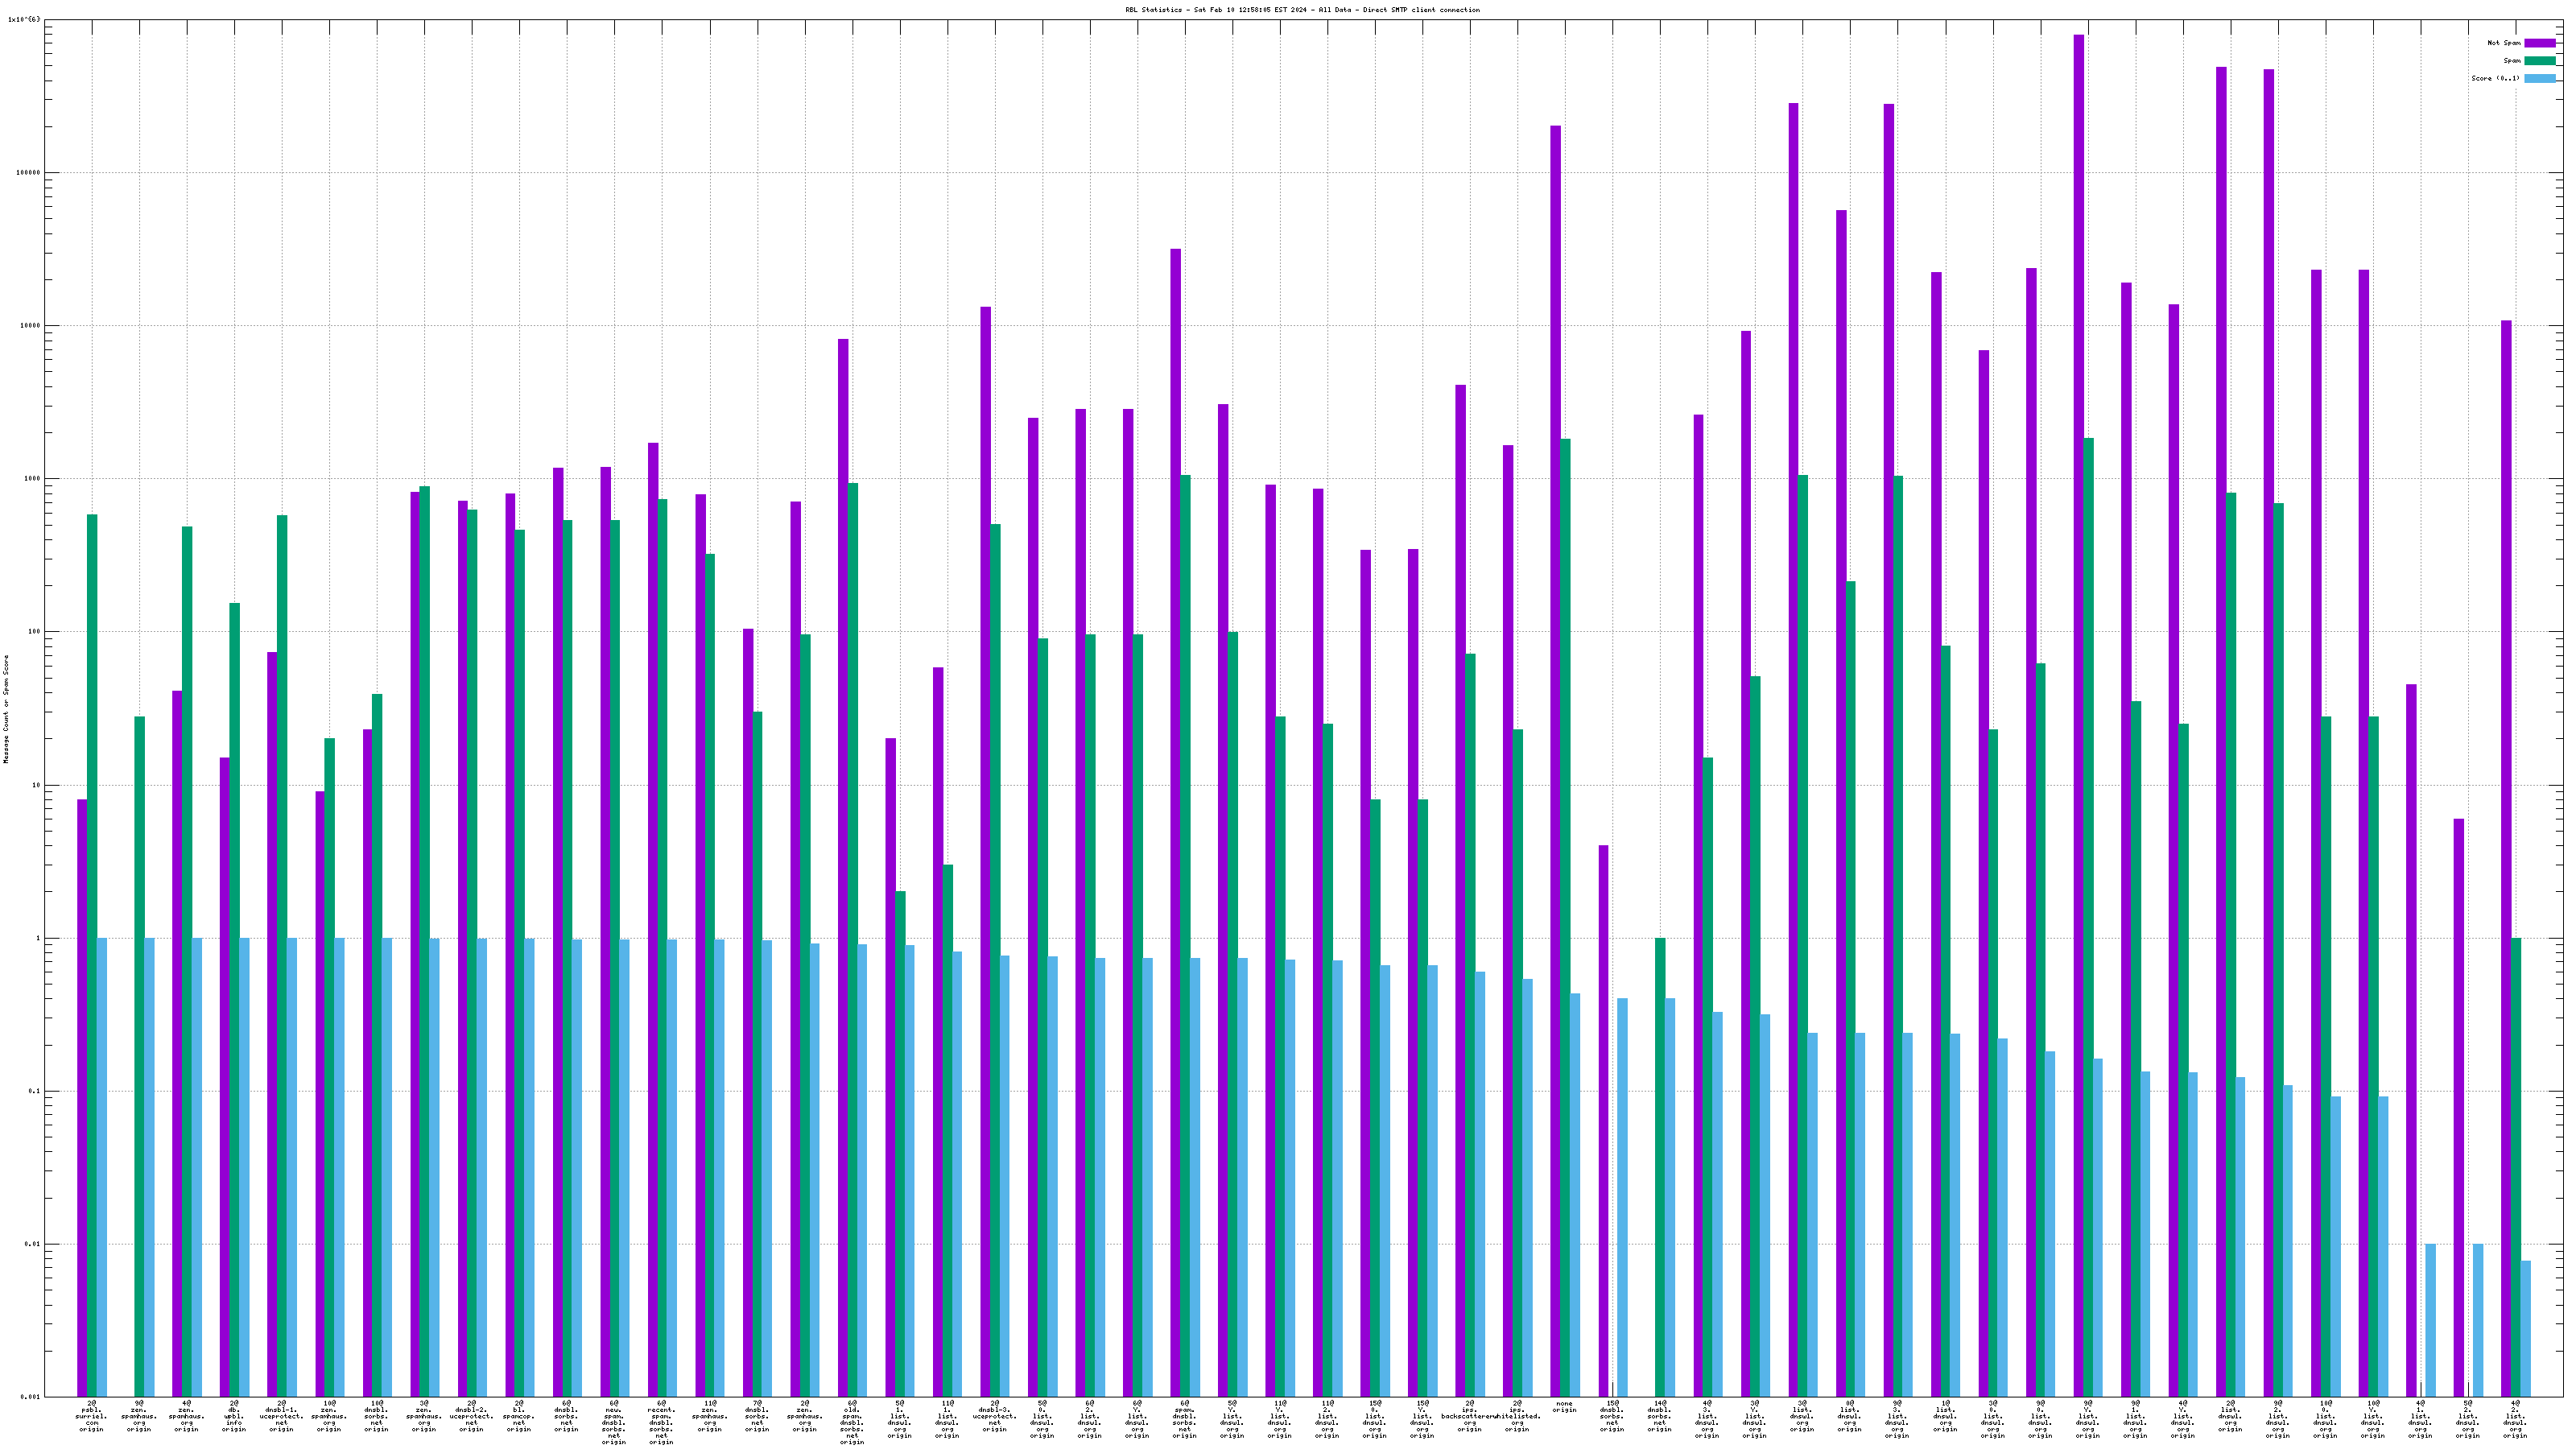
Task: Select the old.spam.dnsbl.sorbs.net origin label
Action: pyautogui.click(x=852, y=1422)
